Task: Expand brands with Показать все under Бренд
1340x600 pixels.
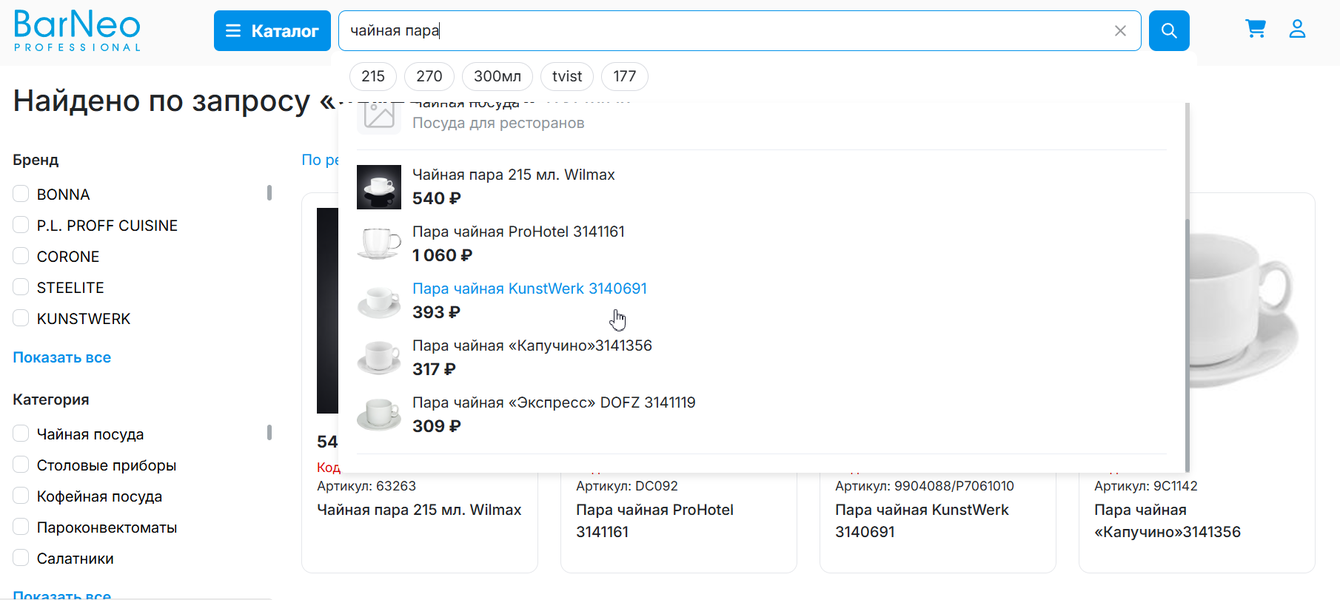Action: pyautogui.click(x=62, y=357)
